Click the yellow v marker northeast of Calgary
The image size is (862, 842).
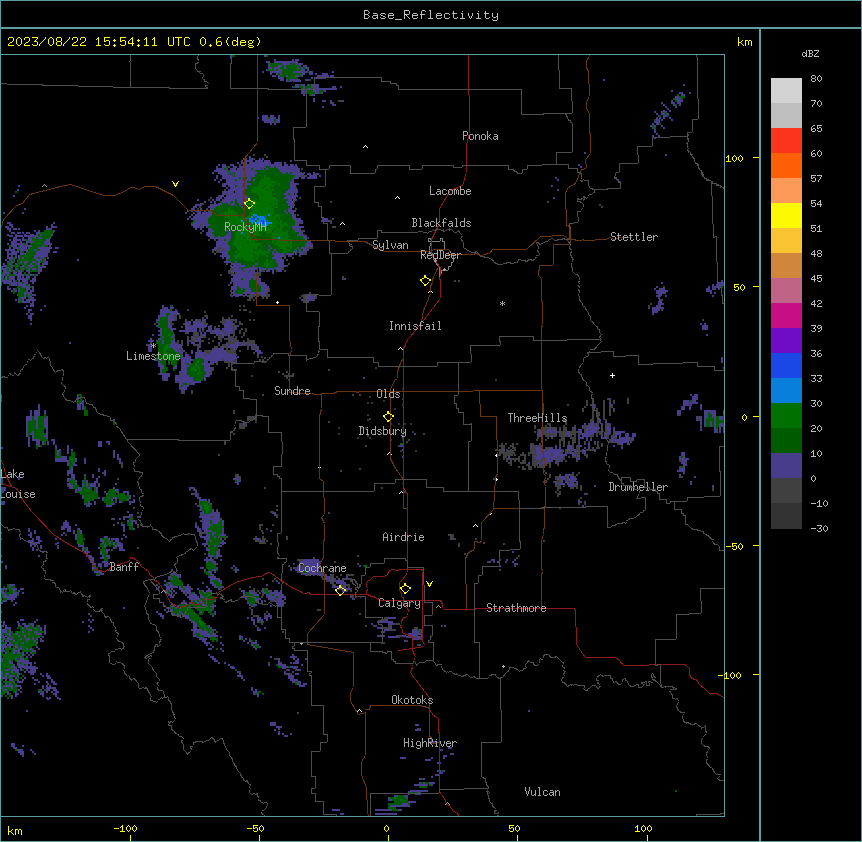point(429,584)
